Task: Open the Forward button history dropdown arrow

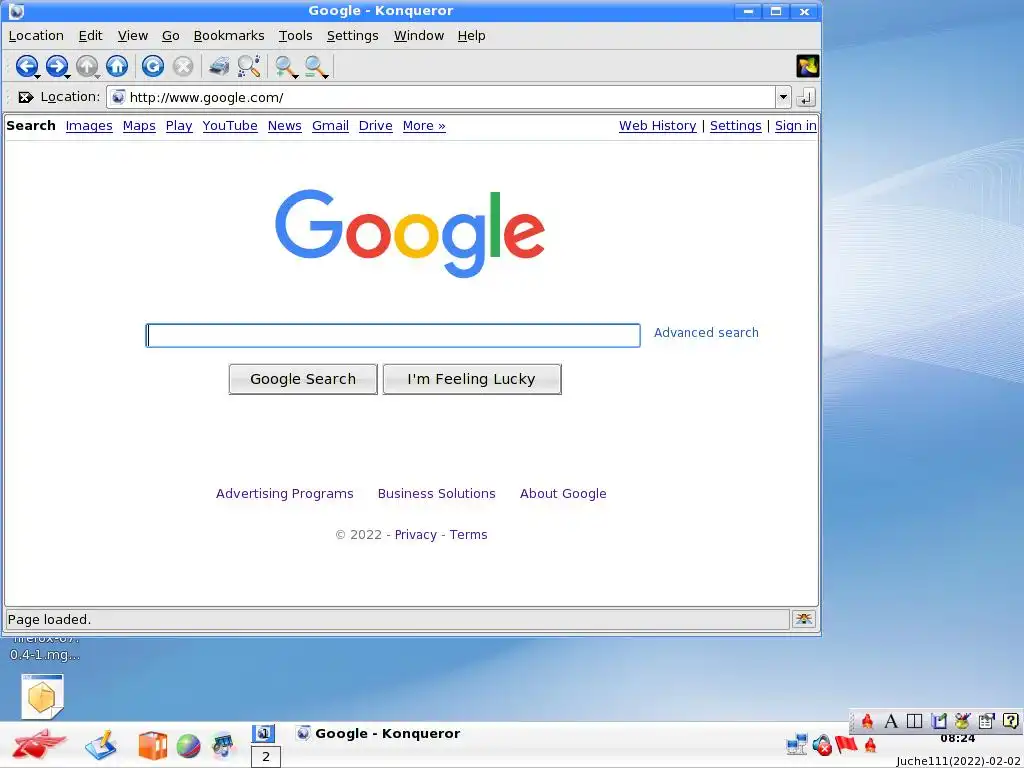Action: click(68, 76)
